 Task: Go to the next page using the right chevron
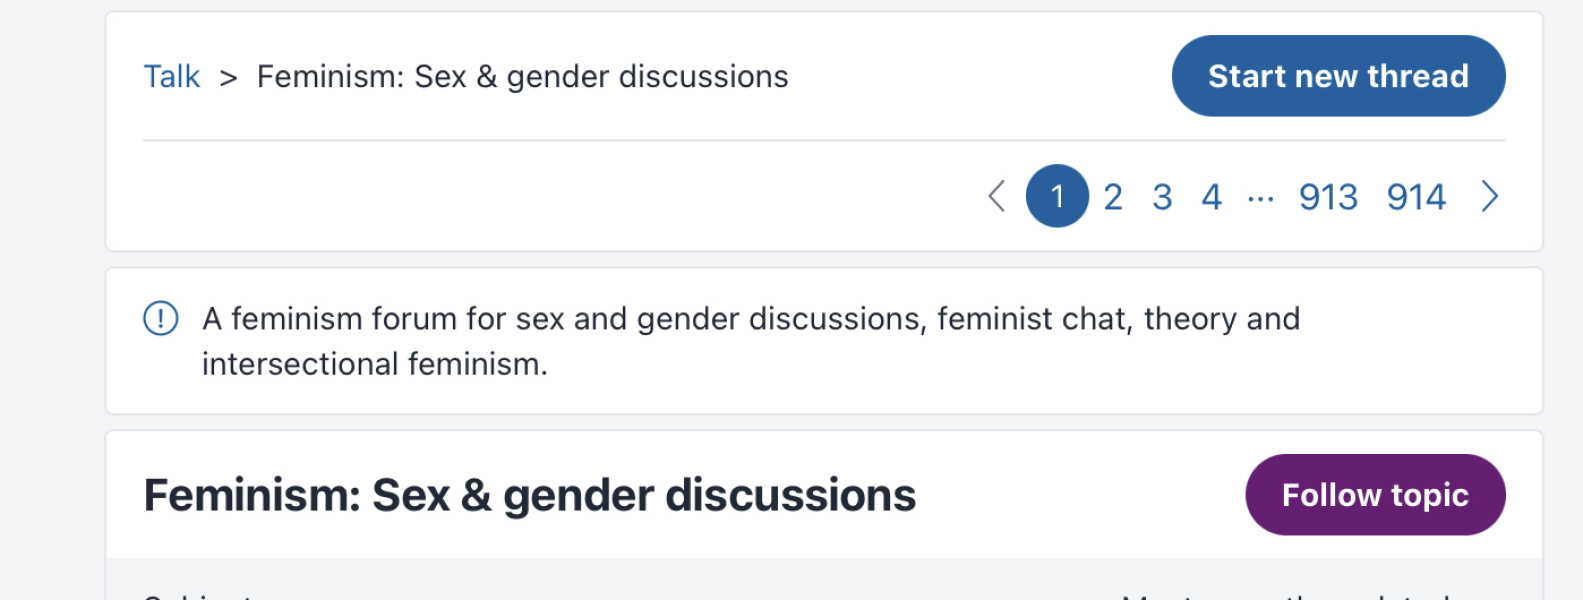[1489, 196]
